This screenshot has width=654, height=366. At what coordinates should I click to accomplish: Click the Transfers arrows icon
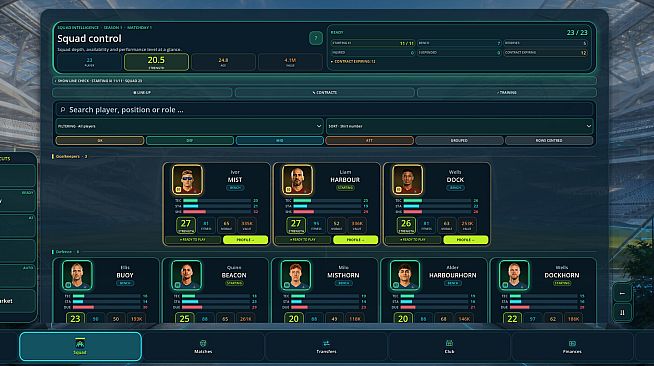coord(326,343)
